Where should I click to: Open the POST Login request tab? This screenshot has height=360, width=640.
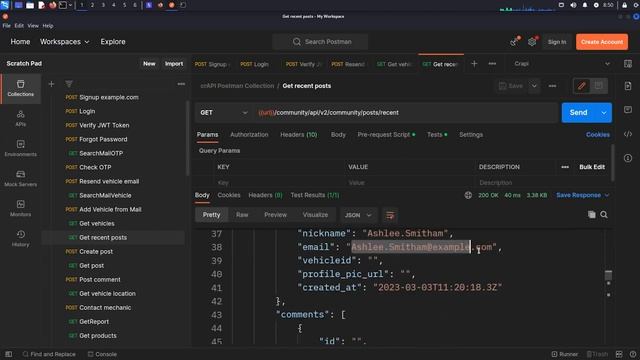click(x=255, y=64)
